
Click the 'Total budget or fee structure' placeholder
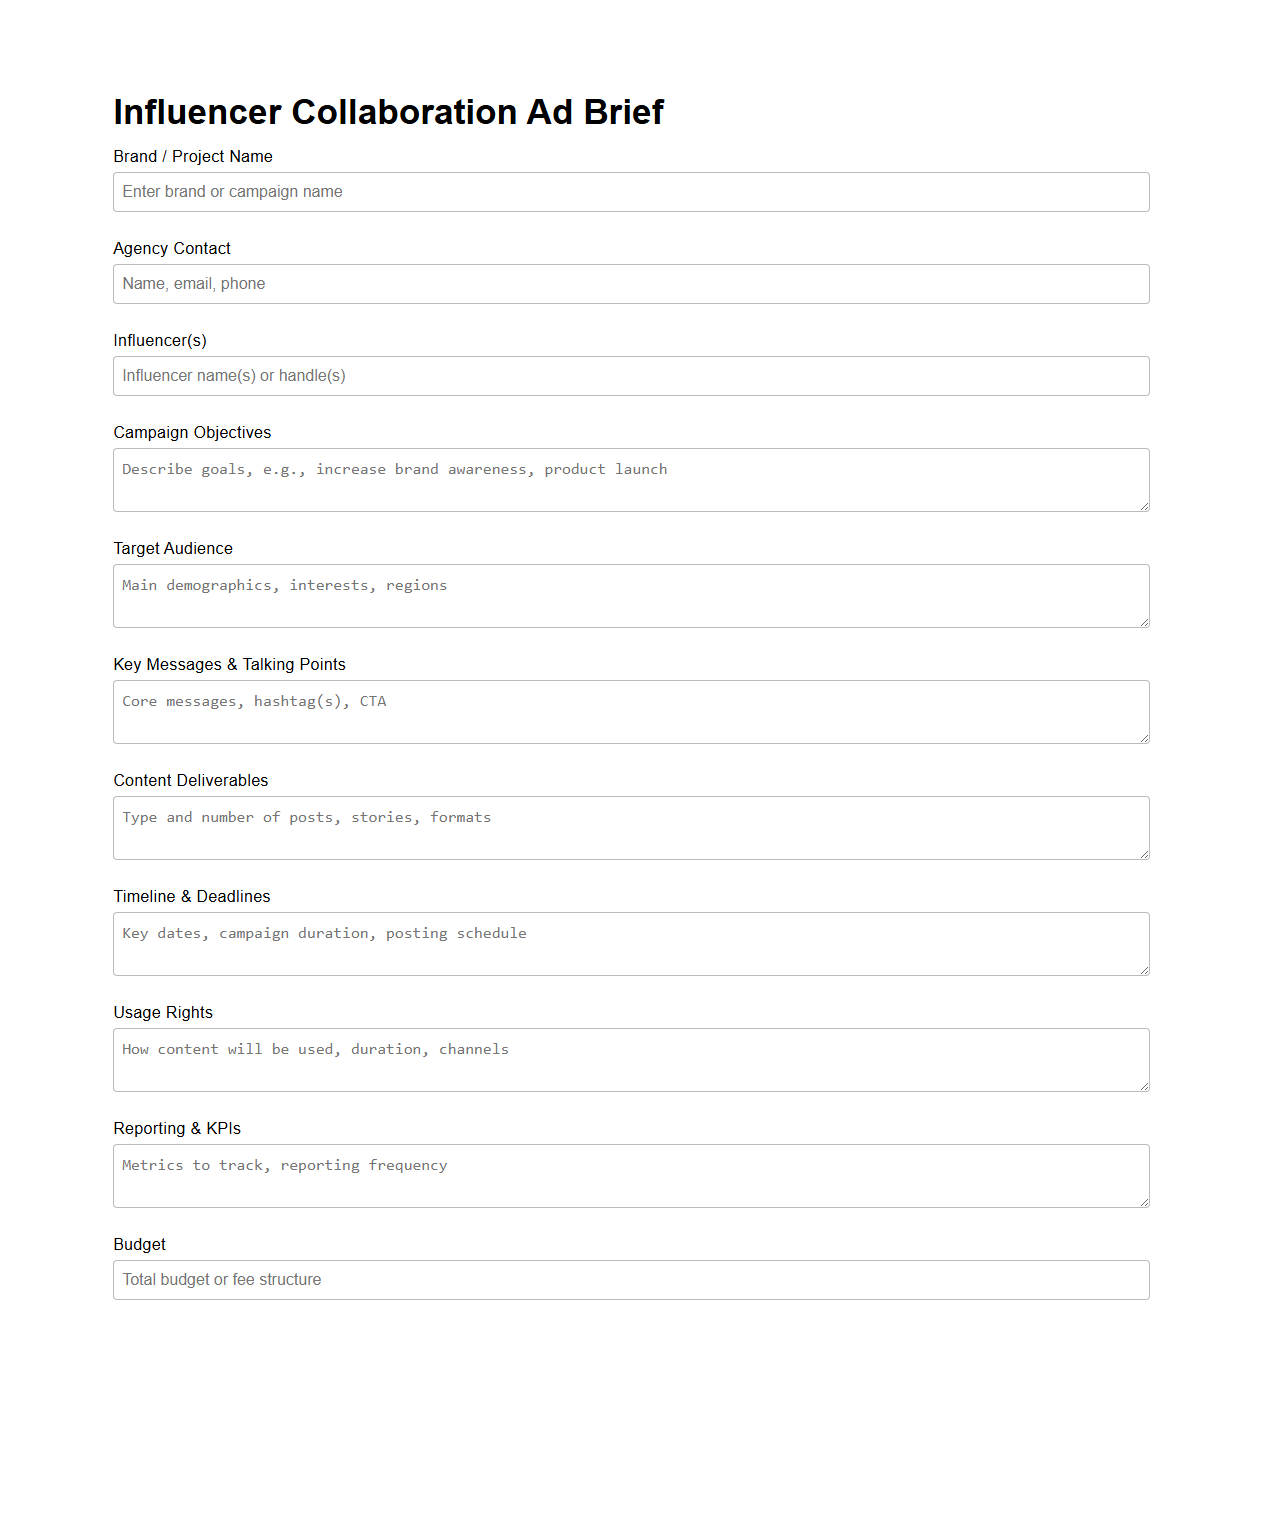pos(221,1279)
